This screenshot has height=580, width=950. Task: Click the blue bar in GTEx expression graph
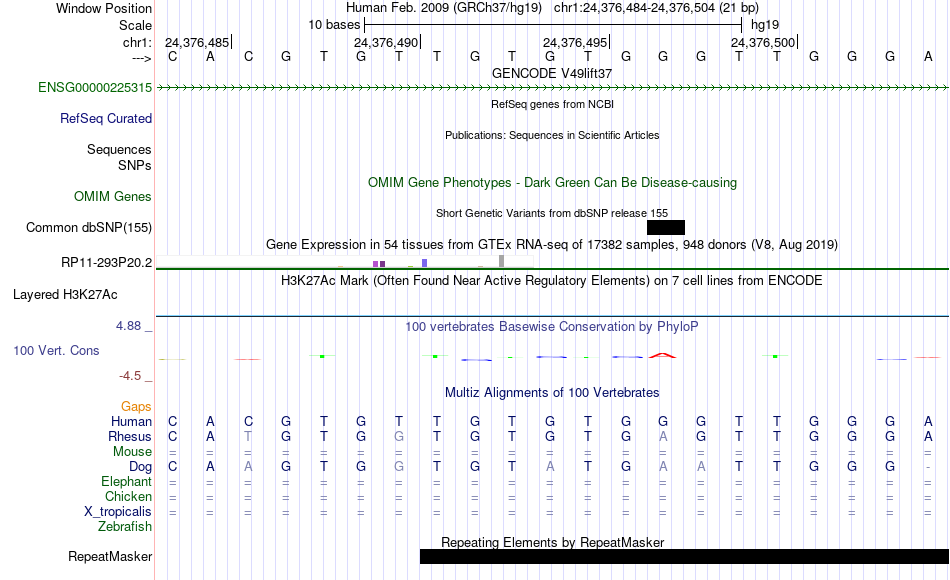425,263
